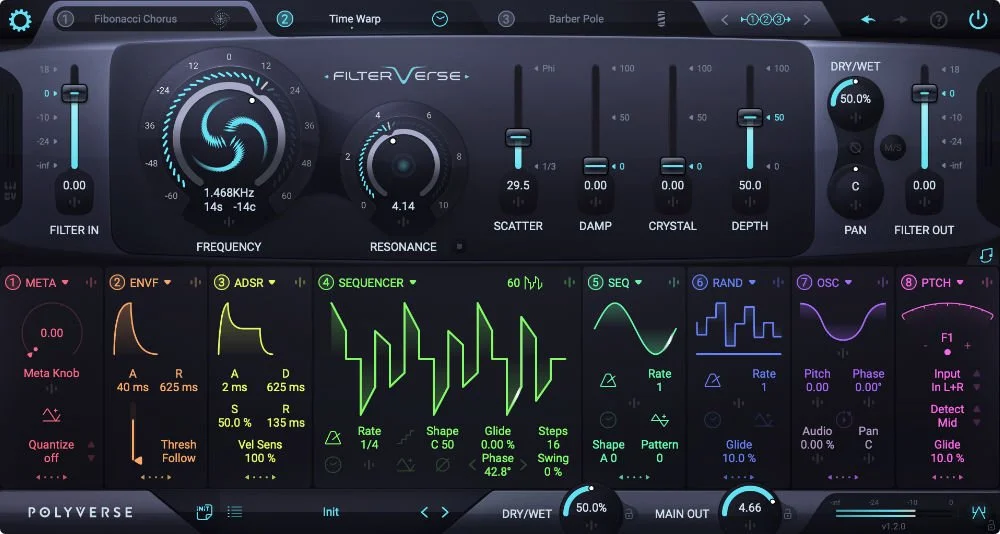Image resolution: width=1000 pixels, height=534 pixels.
Task: Toggle the Dry/Wet lock icon
Action: (x=628, y=513)
